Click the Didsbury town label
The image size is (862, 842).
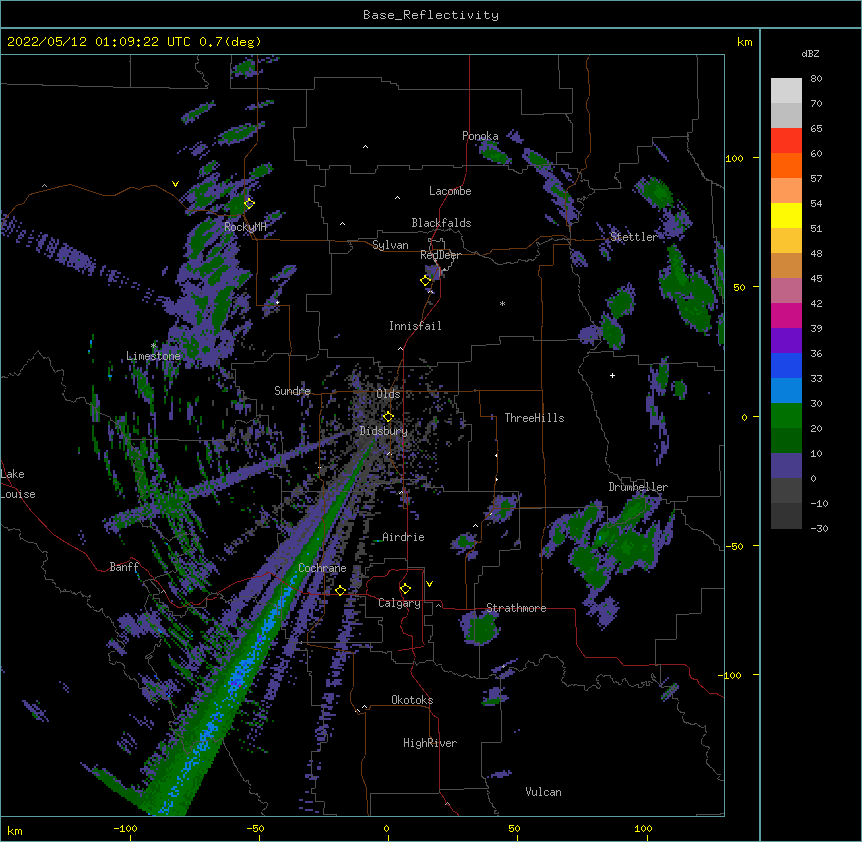pyautogui.click(x=383, y=431)
